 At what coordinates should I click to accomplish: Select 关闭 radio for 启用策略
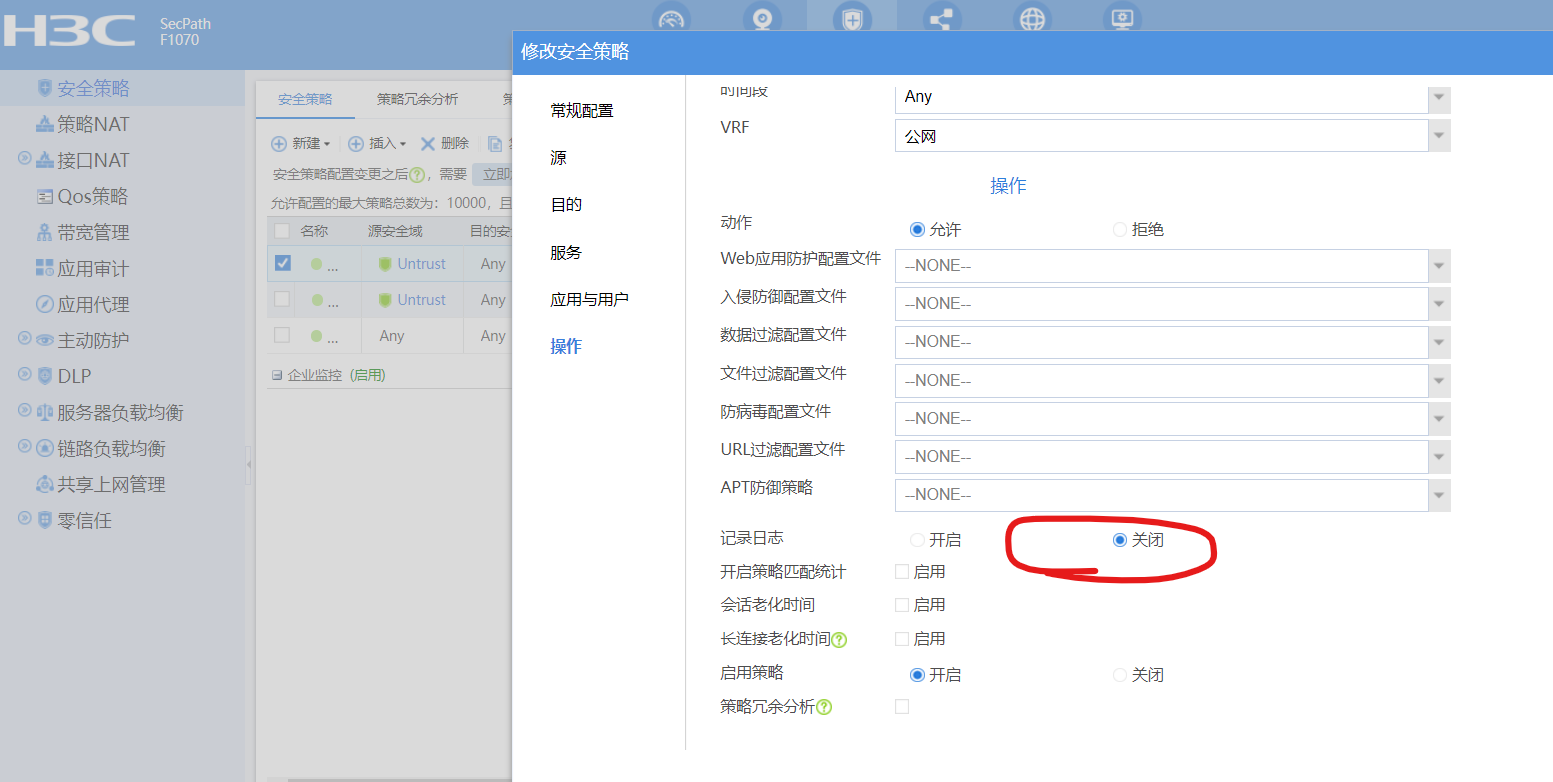click(x=1120, y=675)
